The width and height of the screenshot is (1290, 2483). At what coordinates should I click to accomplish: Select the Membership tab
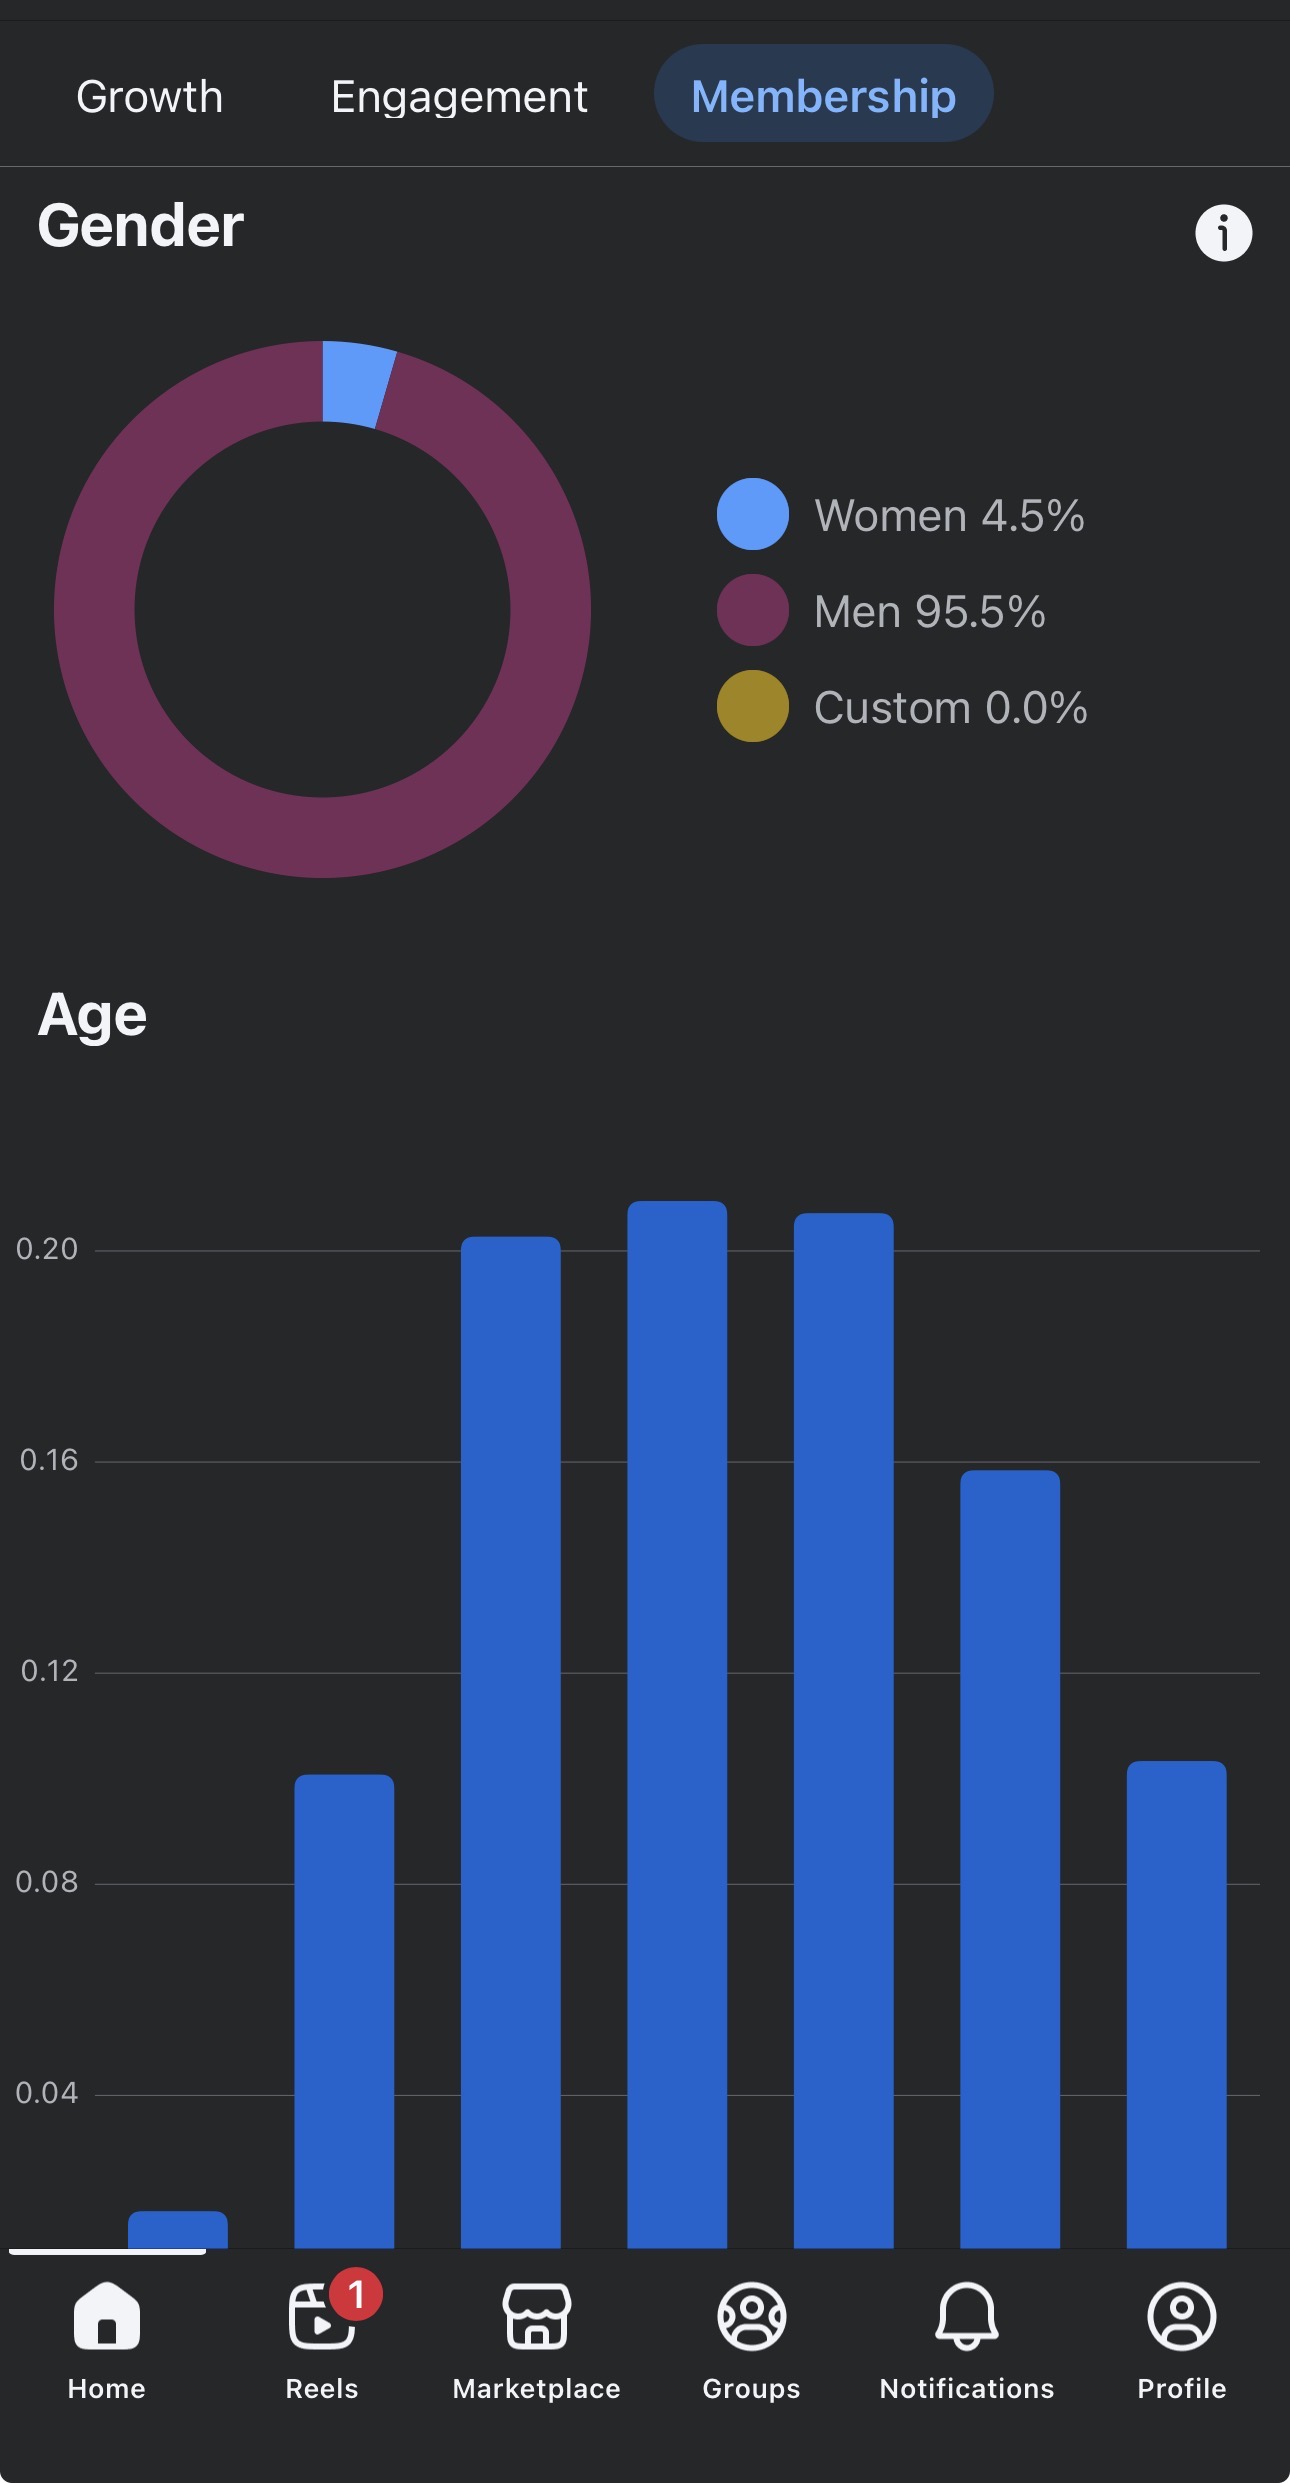[823, 94]
